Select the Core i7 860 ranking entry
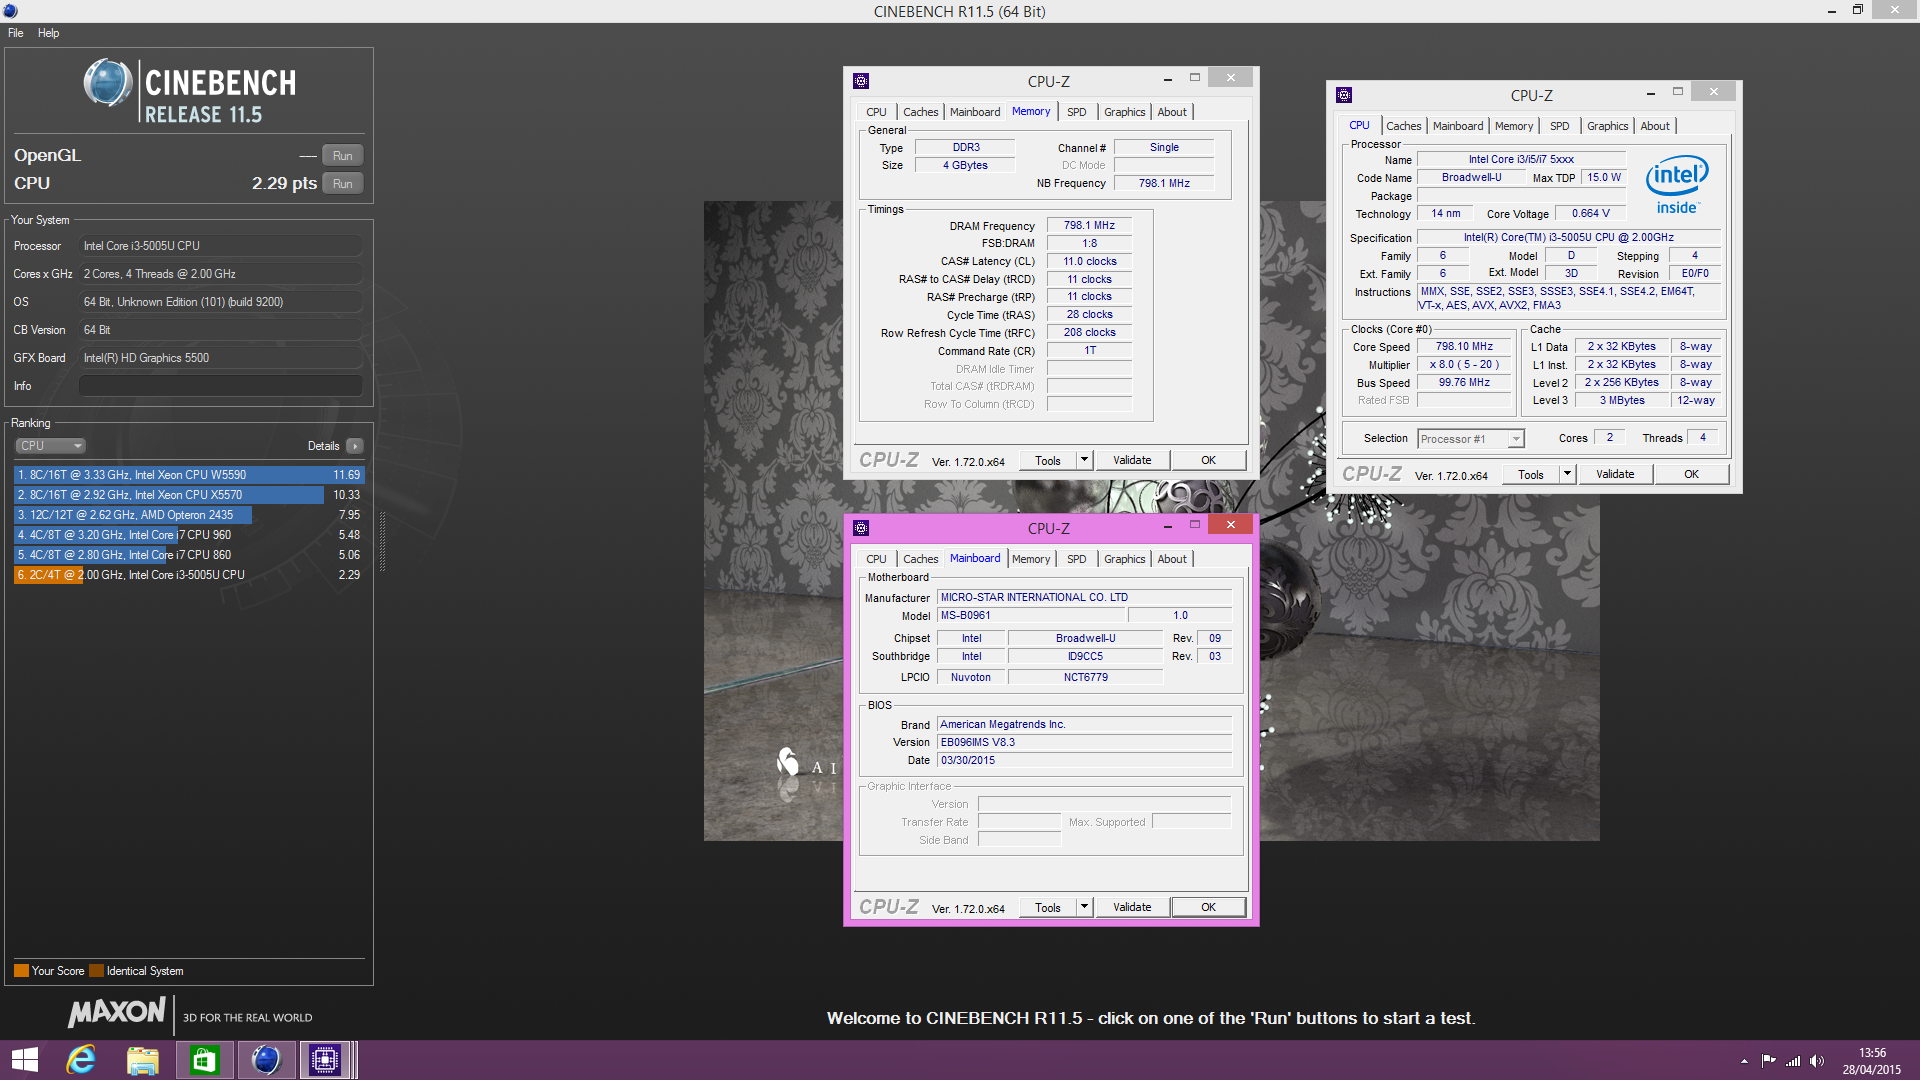This screenshot has width=1920, height=1080. click(189, 555)
